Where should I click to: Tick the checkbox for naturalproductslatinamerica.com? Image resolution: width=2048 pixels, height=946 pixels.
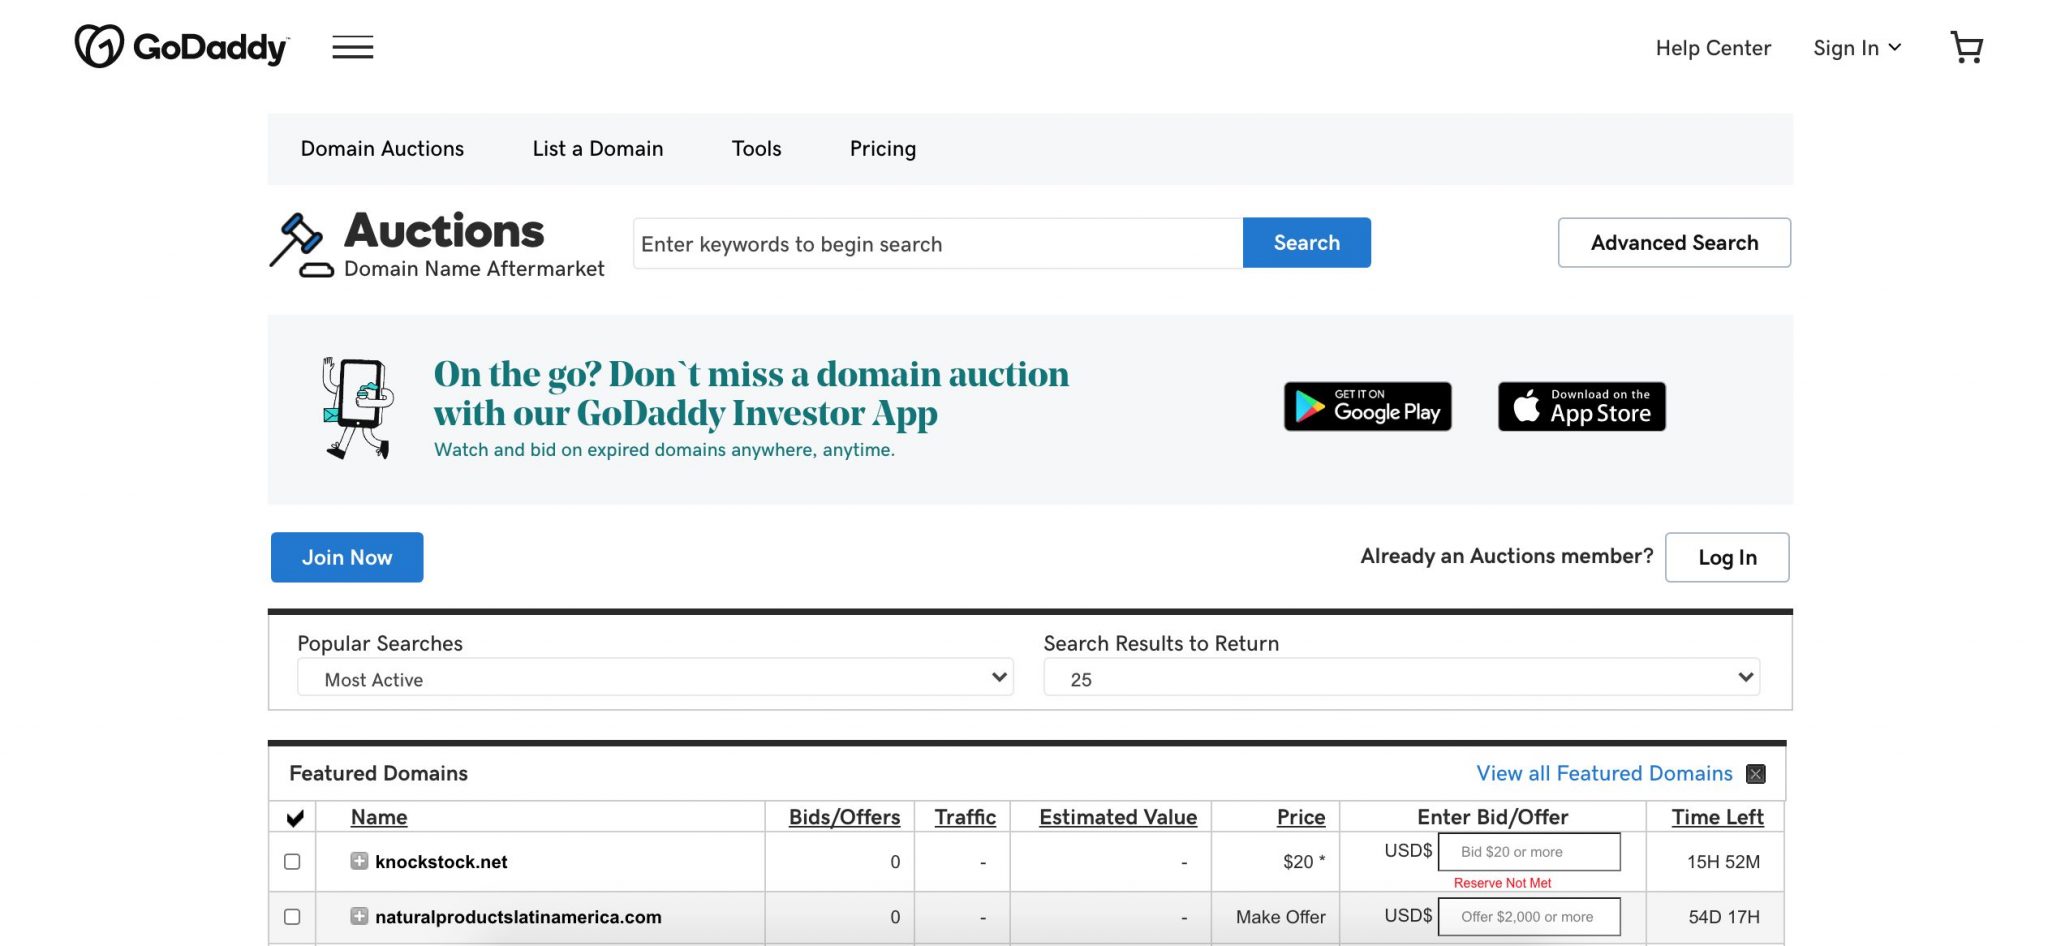click(292, 916)
